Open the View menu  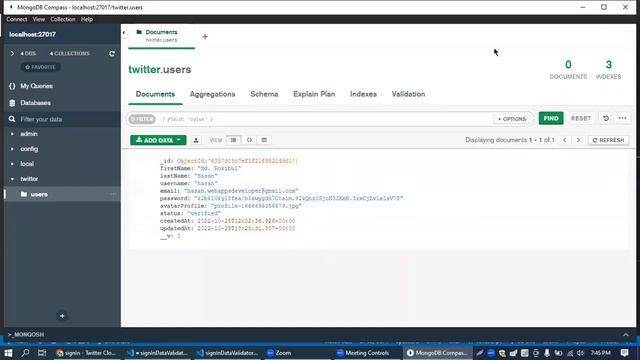pyautogui.click(x=39, y=19)
